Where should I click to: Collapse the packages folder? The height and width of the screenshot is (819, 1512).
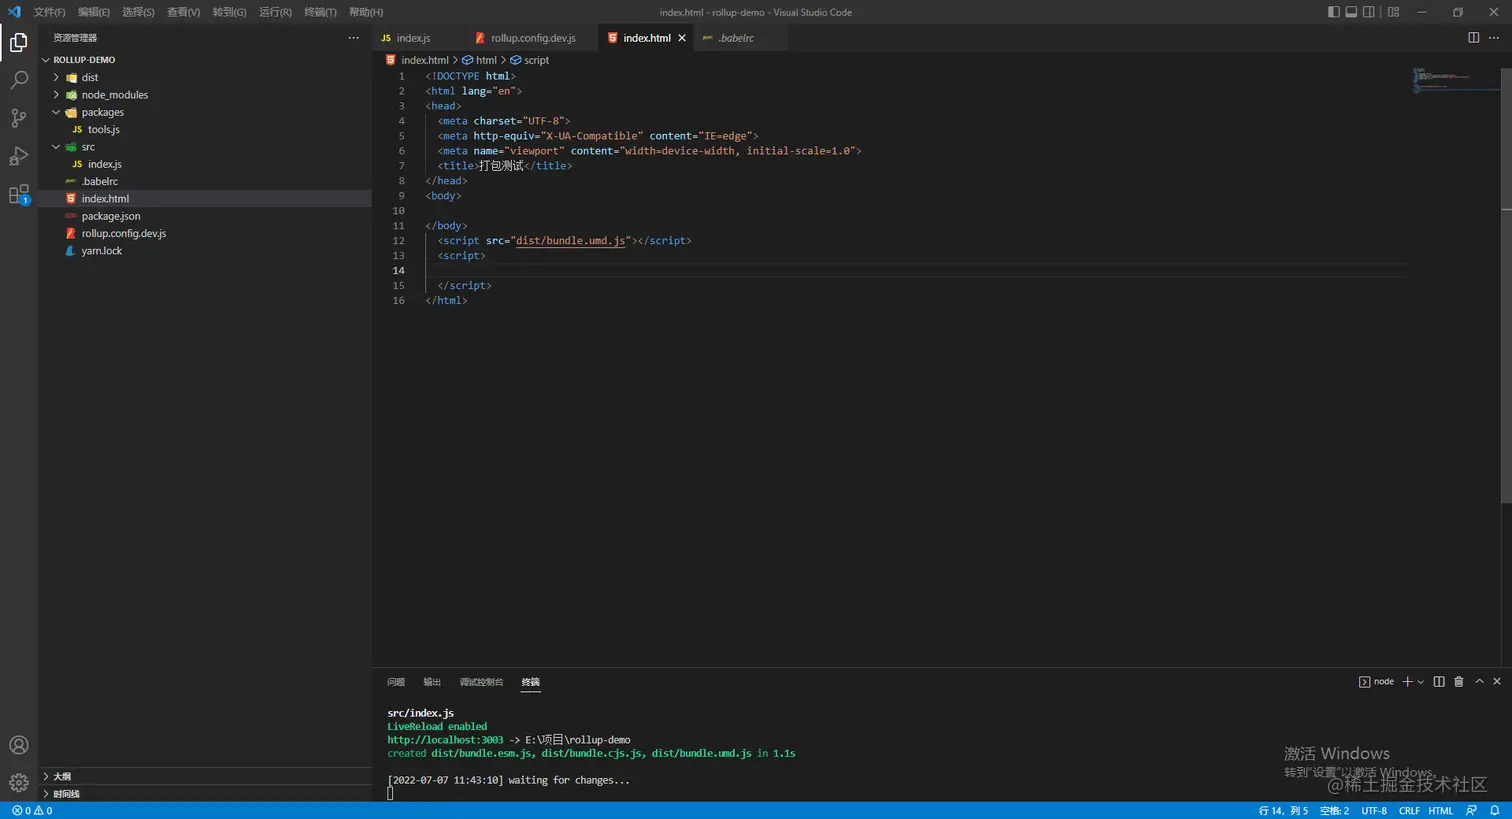[x=56, y=112]
